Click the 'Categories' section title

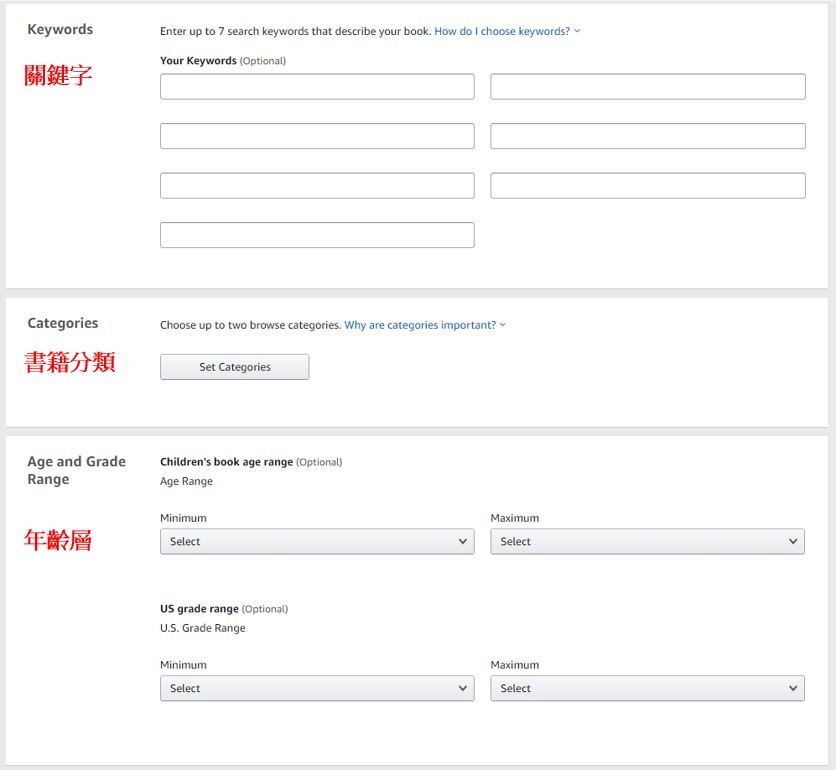click(63, 323)
